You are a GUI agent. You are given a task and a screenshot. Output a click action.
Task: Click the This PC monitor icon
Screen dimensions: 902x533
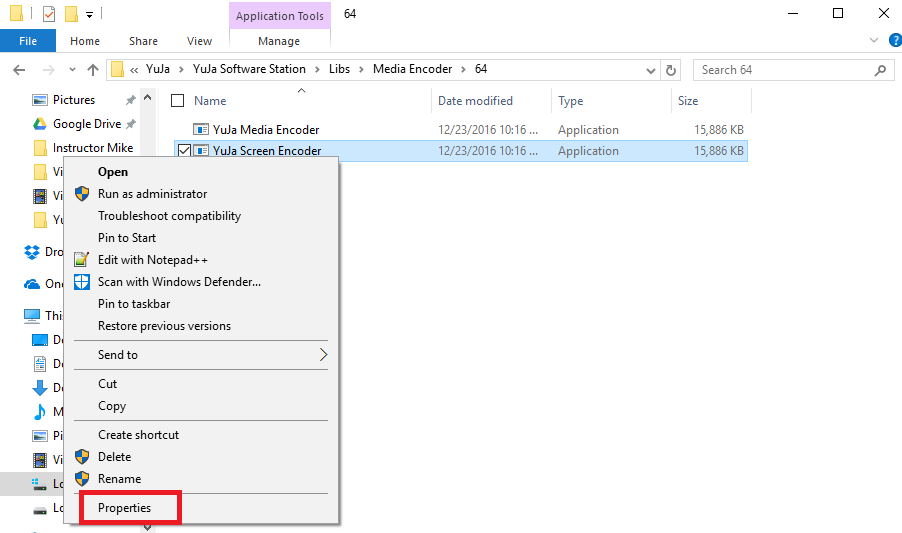(x=32, y=315)
